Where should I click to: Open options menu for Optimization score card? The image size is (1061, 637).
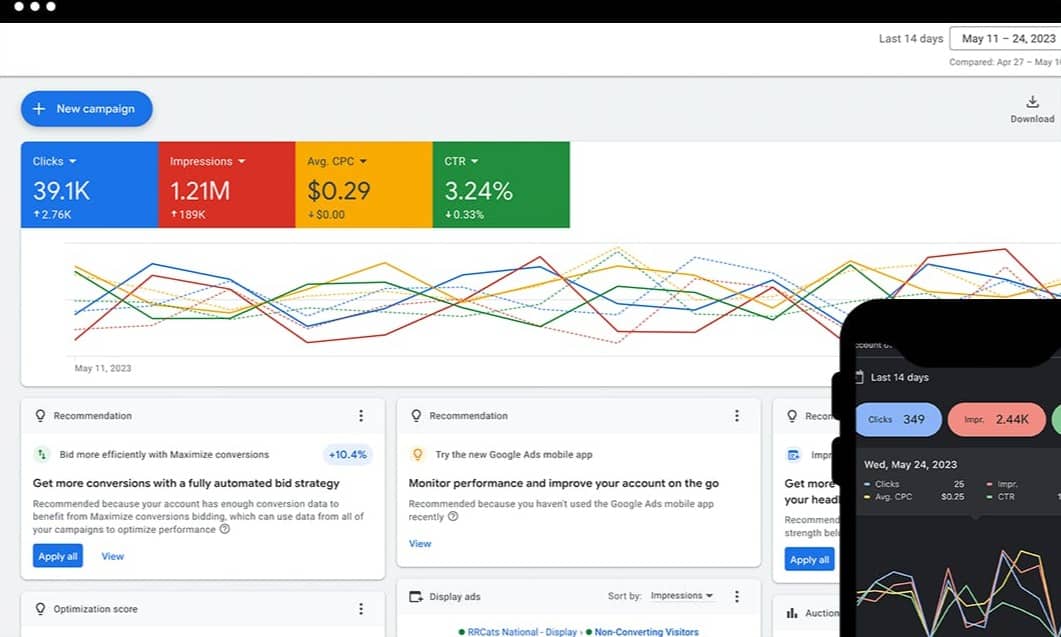(361, 609)
